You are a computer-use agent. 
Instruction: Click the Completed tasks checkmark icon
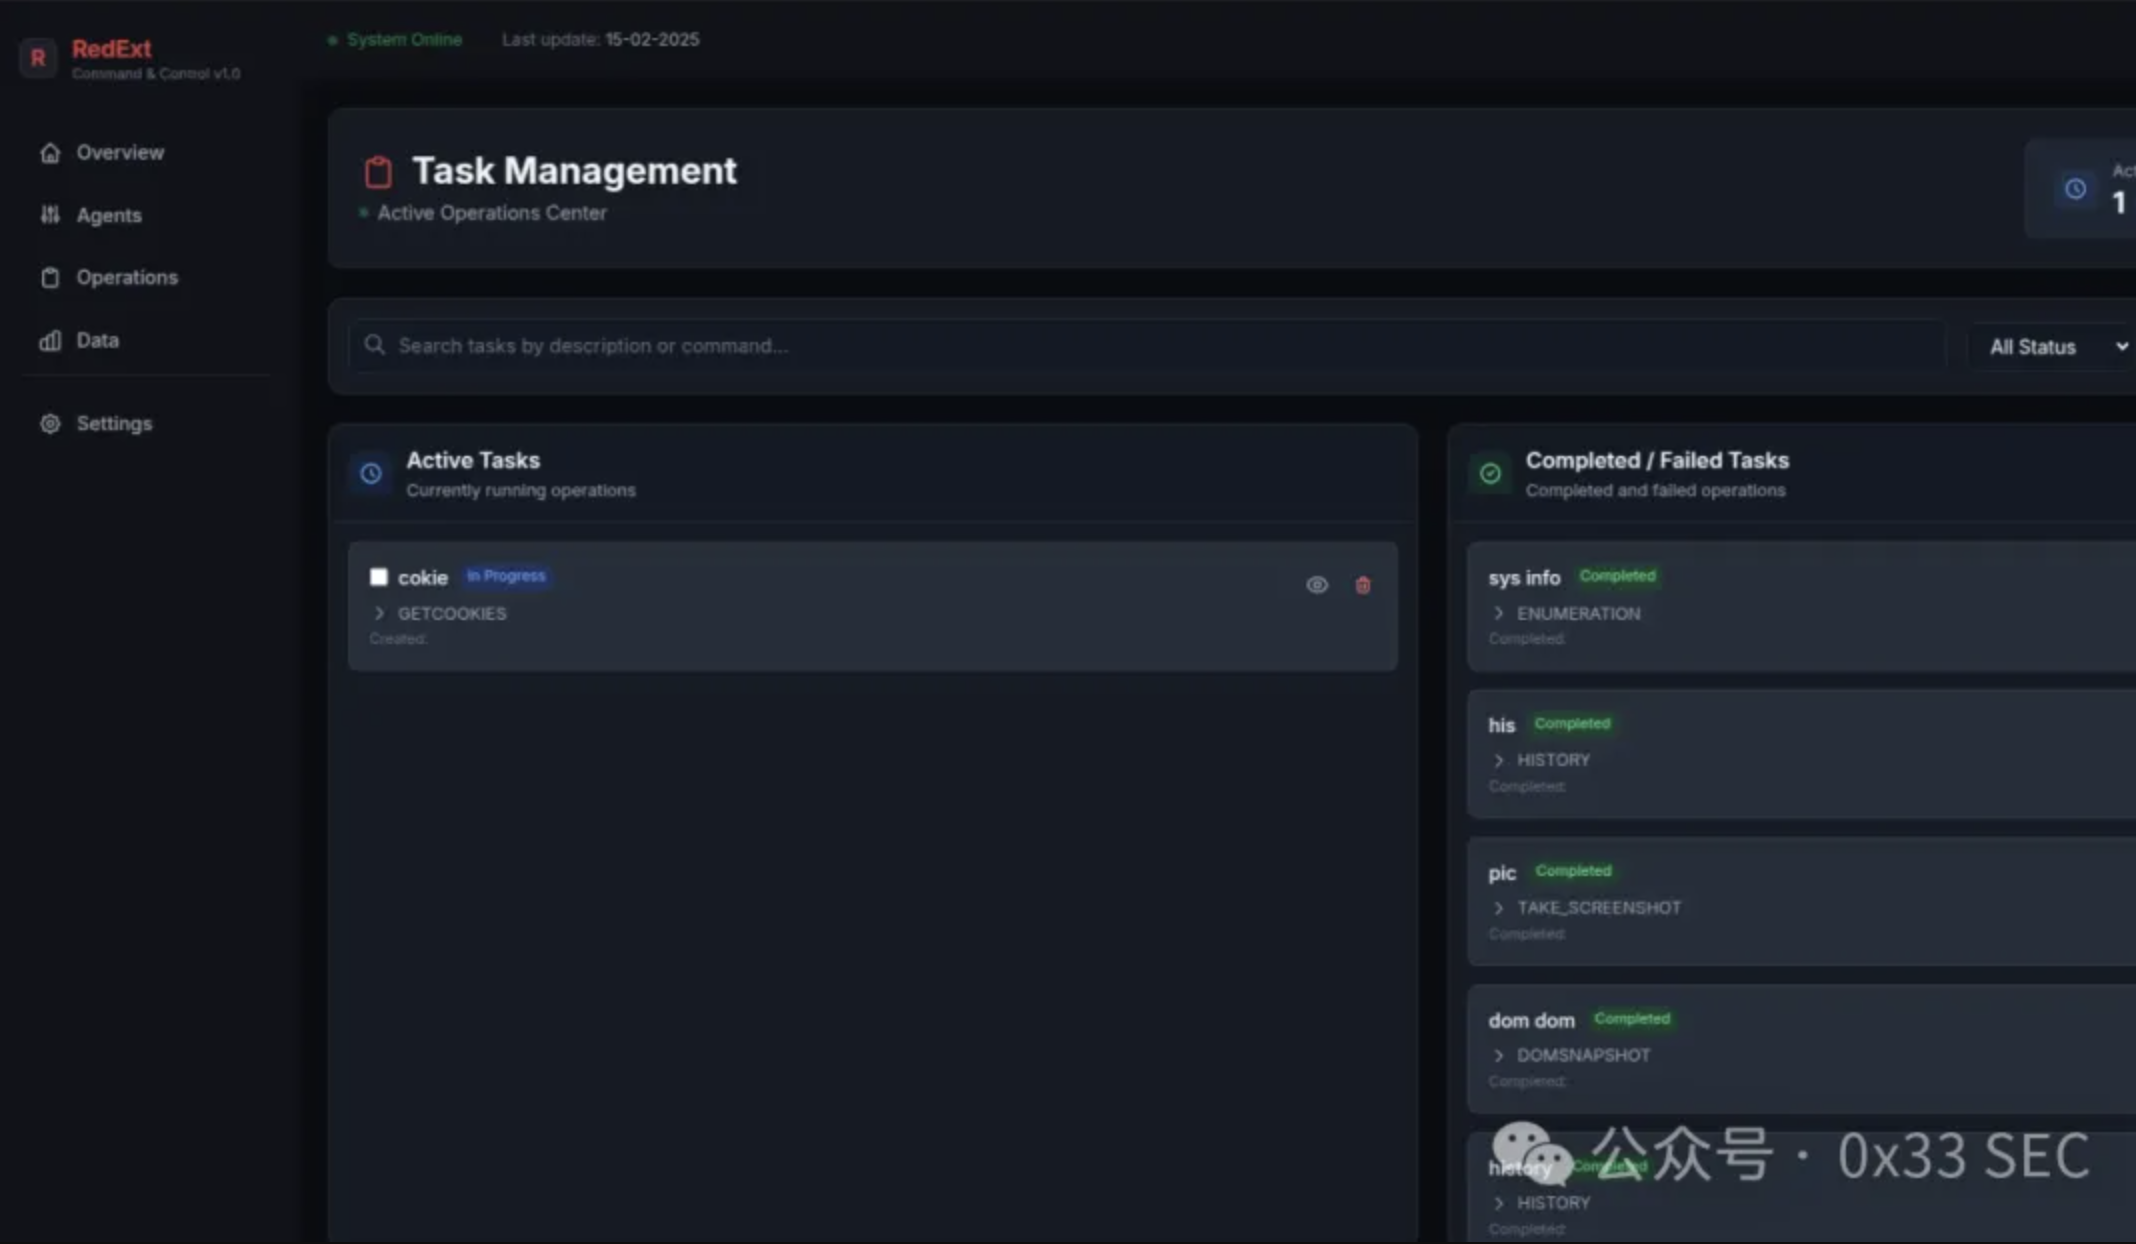(x=1490, y=474)
